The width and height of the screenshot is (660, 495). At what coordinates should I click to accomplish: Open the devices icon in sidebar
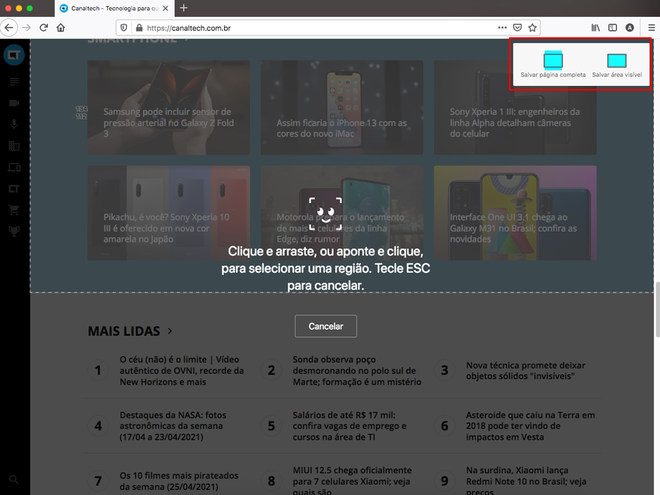pos(14,167)
